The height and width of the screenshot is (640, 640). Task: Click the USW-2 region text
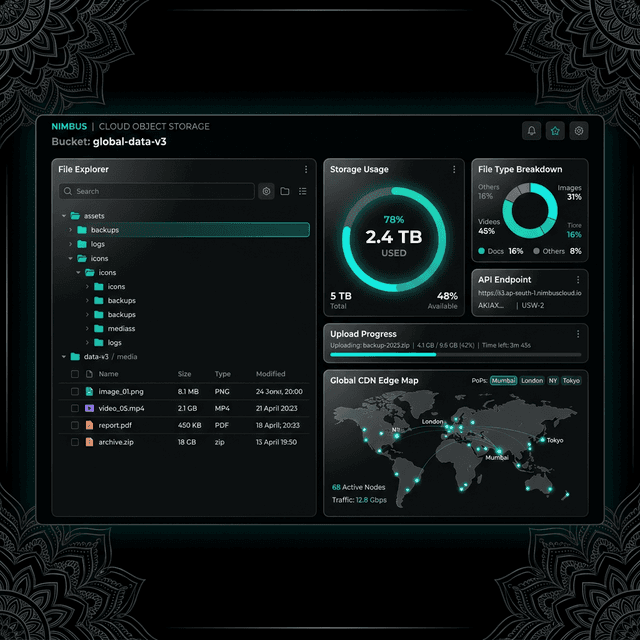click(533, 305)
